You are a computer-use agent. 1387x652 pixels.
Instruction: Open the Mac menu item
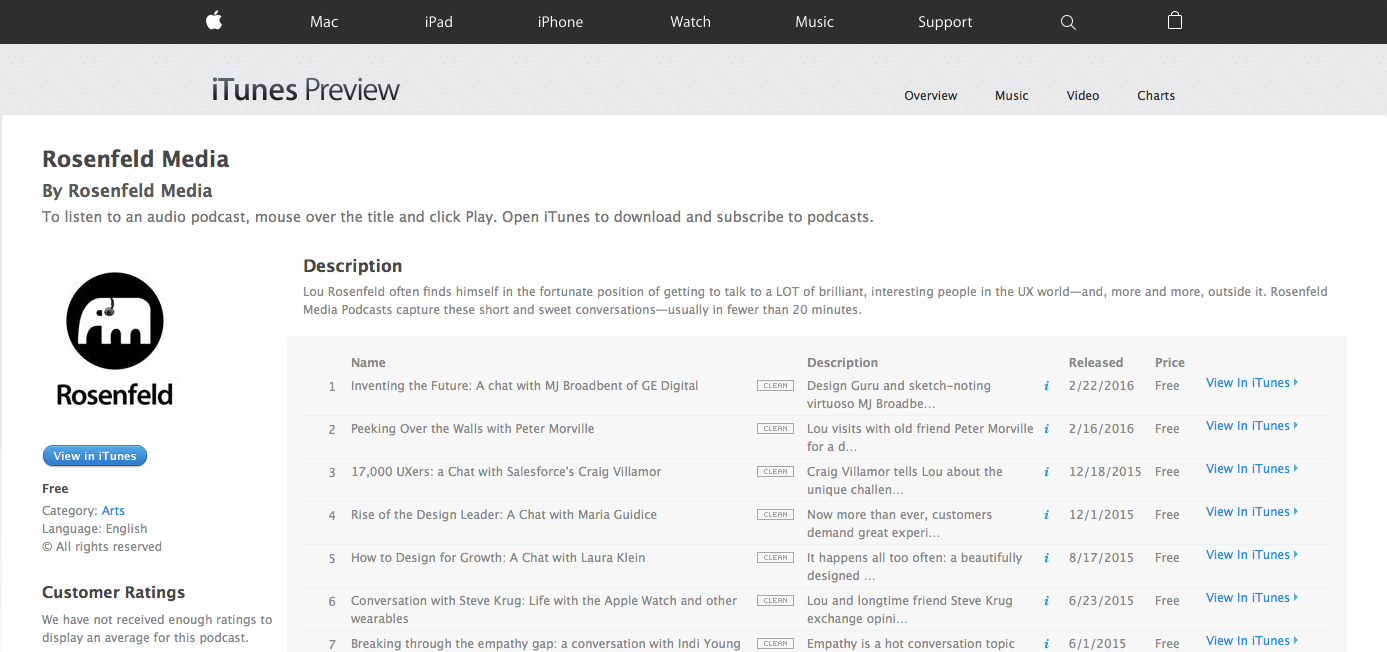coord(323,21)
